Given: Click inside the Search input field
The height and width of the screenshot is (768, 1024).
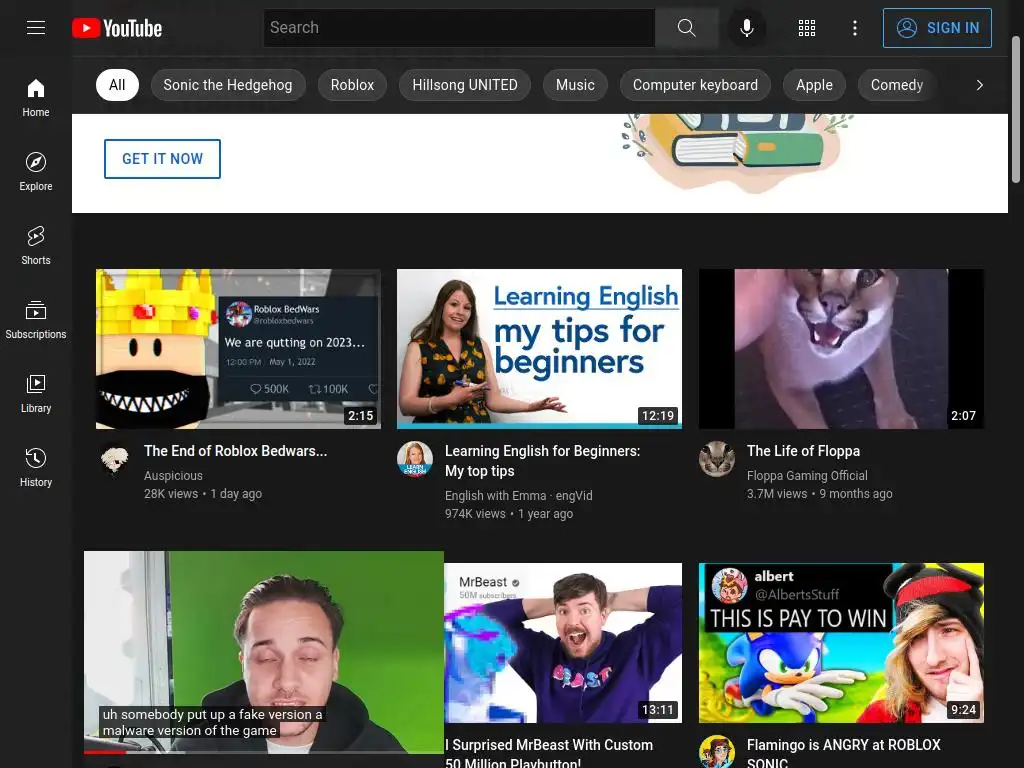Looking at the screenshot, I should 459,27.
